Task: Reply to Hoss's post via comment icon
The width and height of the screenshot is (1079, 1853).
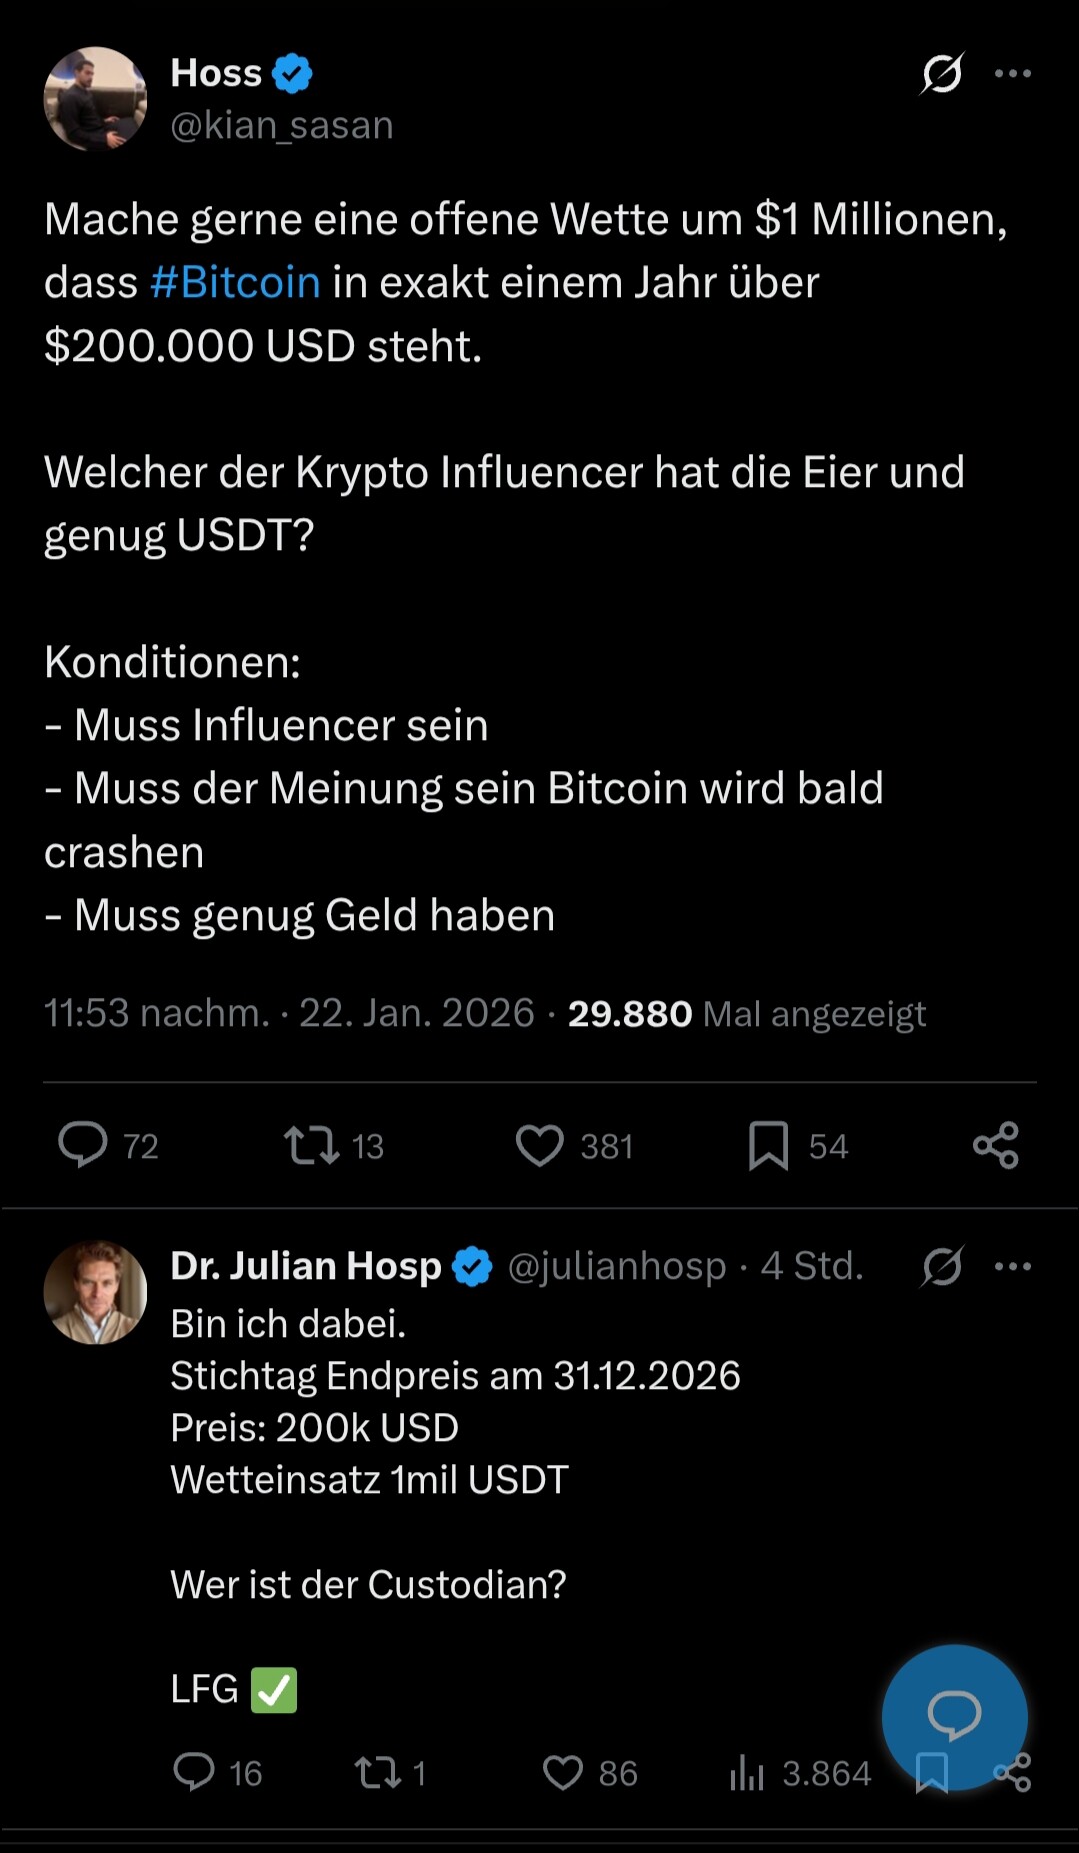Action: pos(83,1145)
